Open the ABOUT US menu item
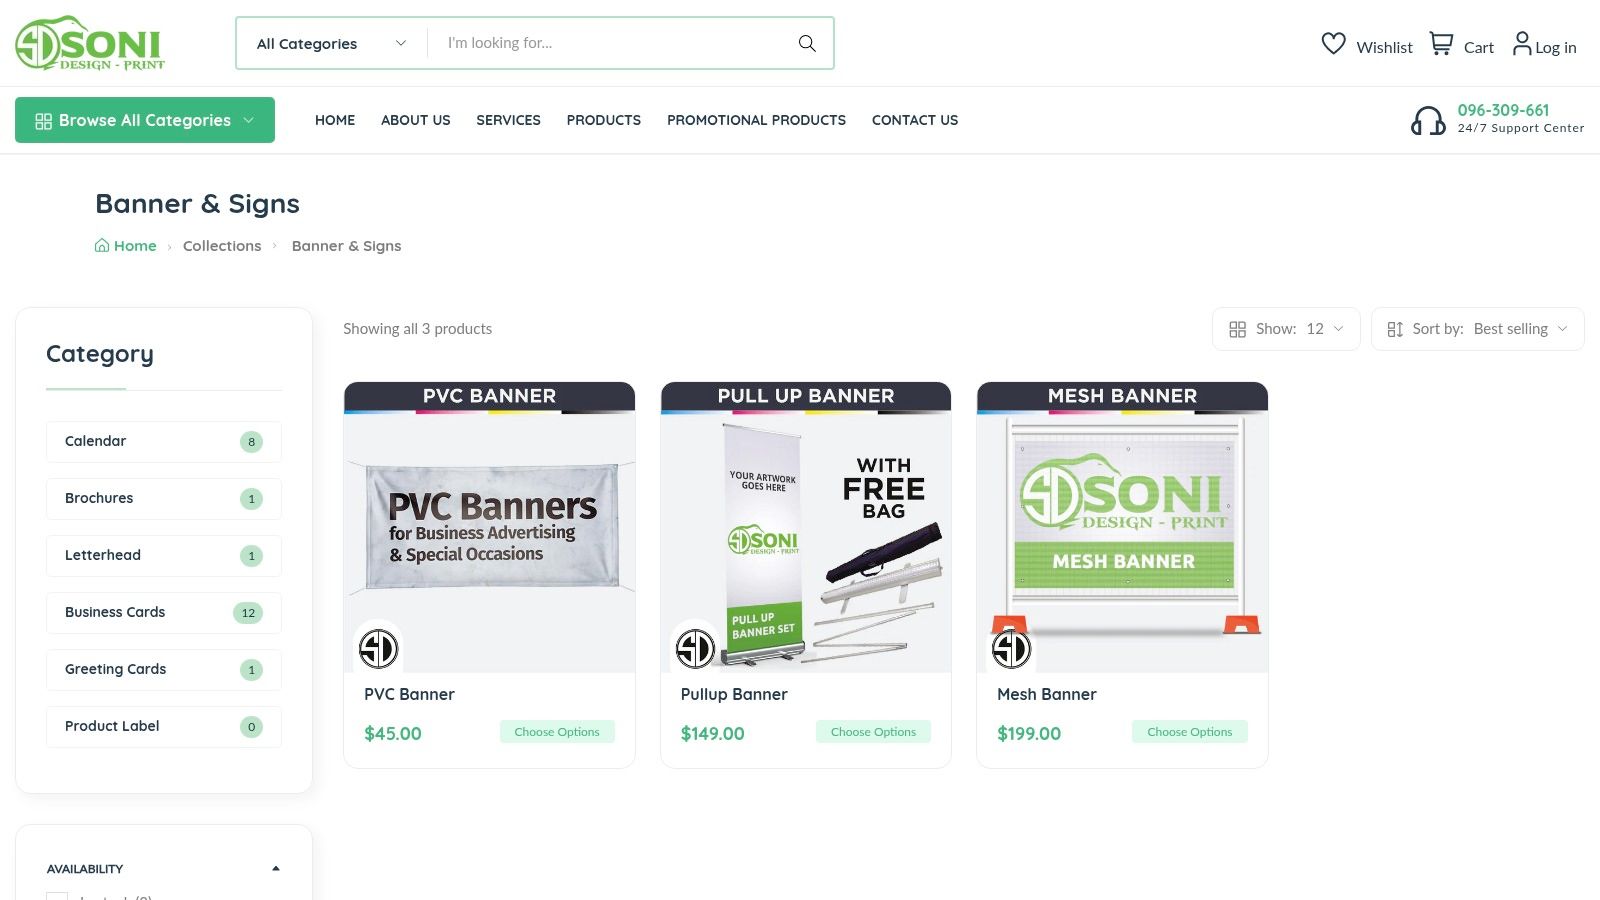The height and width of the screenshot is (900, 1600). (x=416, y=120)
